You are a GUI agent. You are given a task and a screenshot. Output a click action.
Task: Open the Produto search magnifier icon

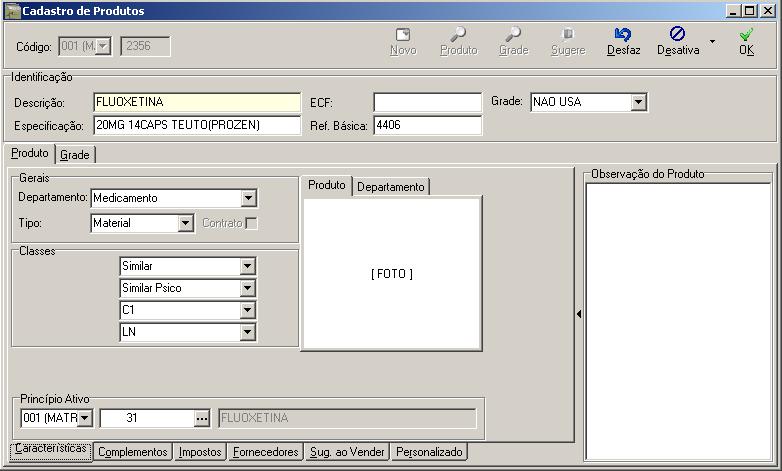458,34
